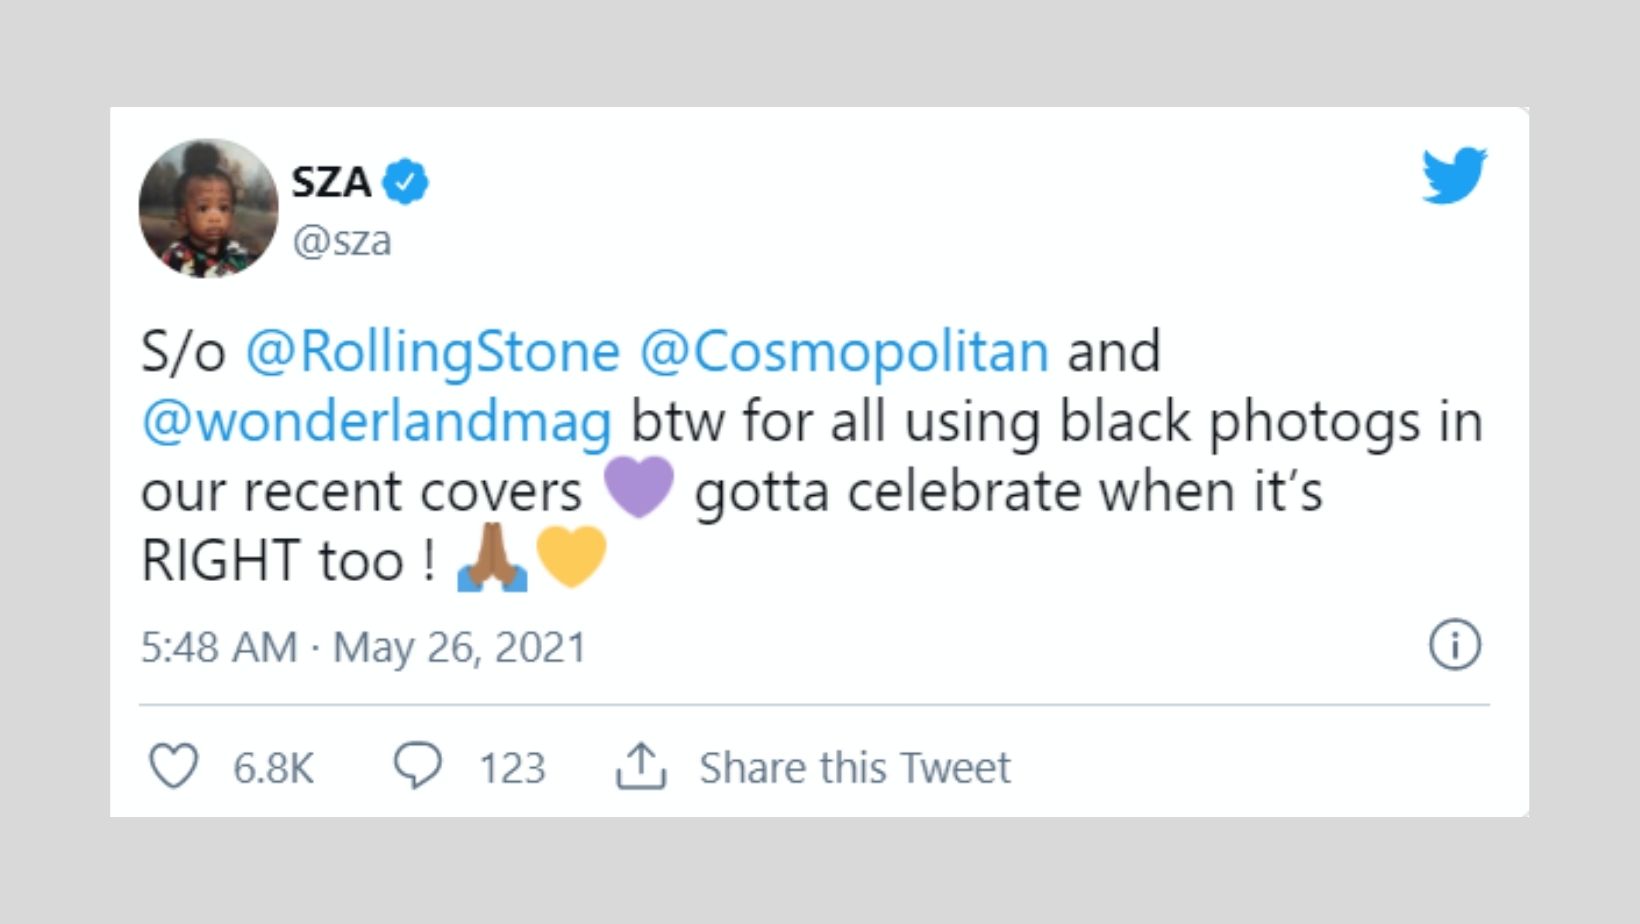Open the @sza handle link

click(341, 241)
